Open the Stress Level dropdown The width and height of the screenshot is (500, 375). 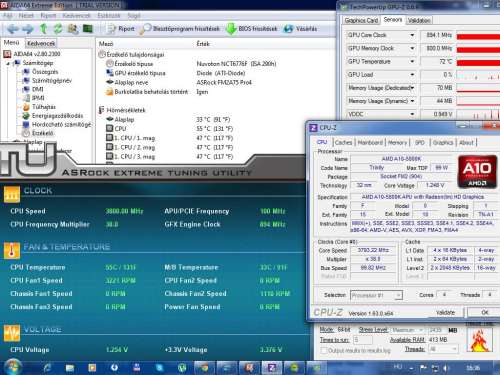[x=408, y=330]
